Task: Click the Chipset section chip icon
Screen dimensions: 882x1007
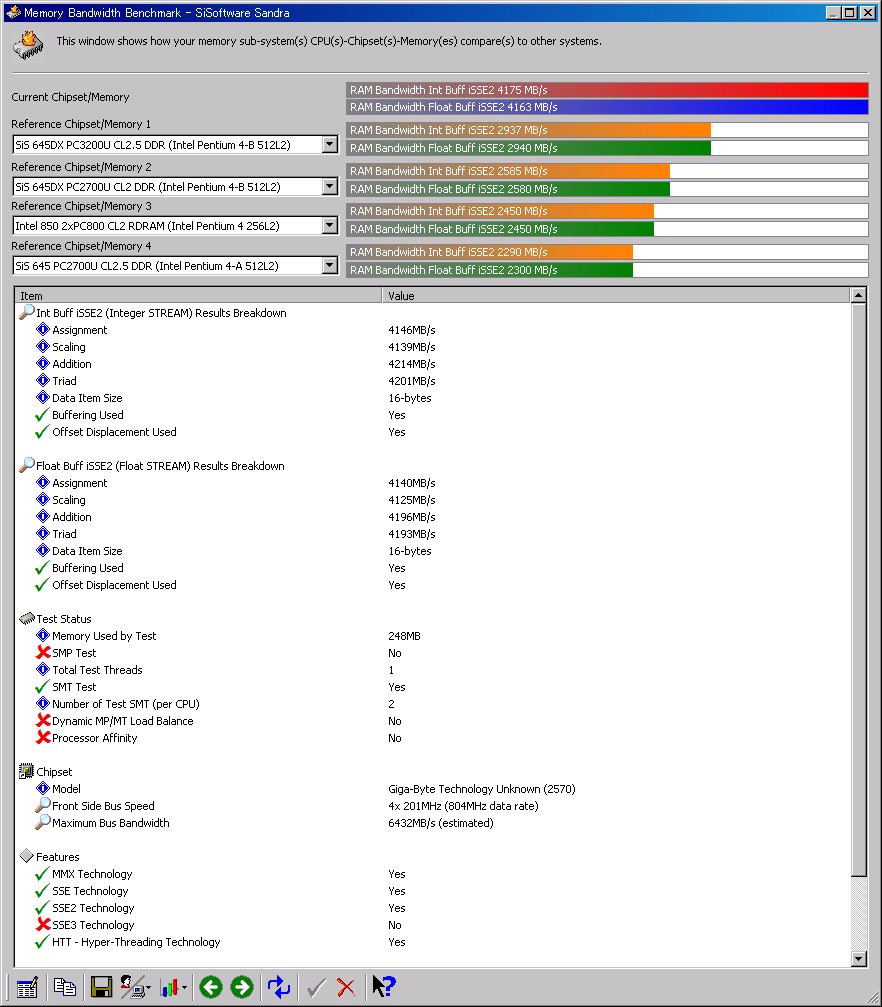Action: coord(26,771)
